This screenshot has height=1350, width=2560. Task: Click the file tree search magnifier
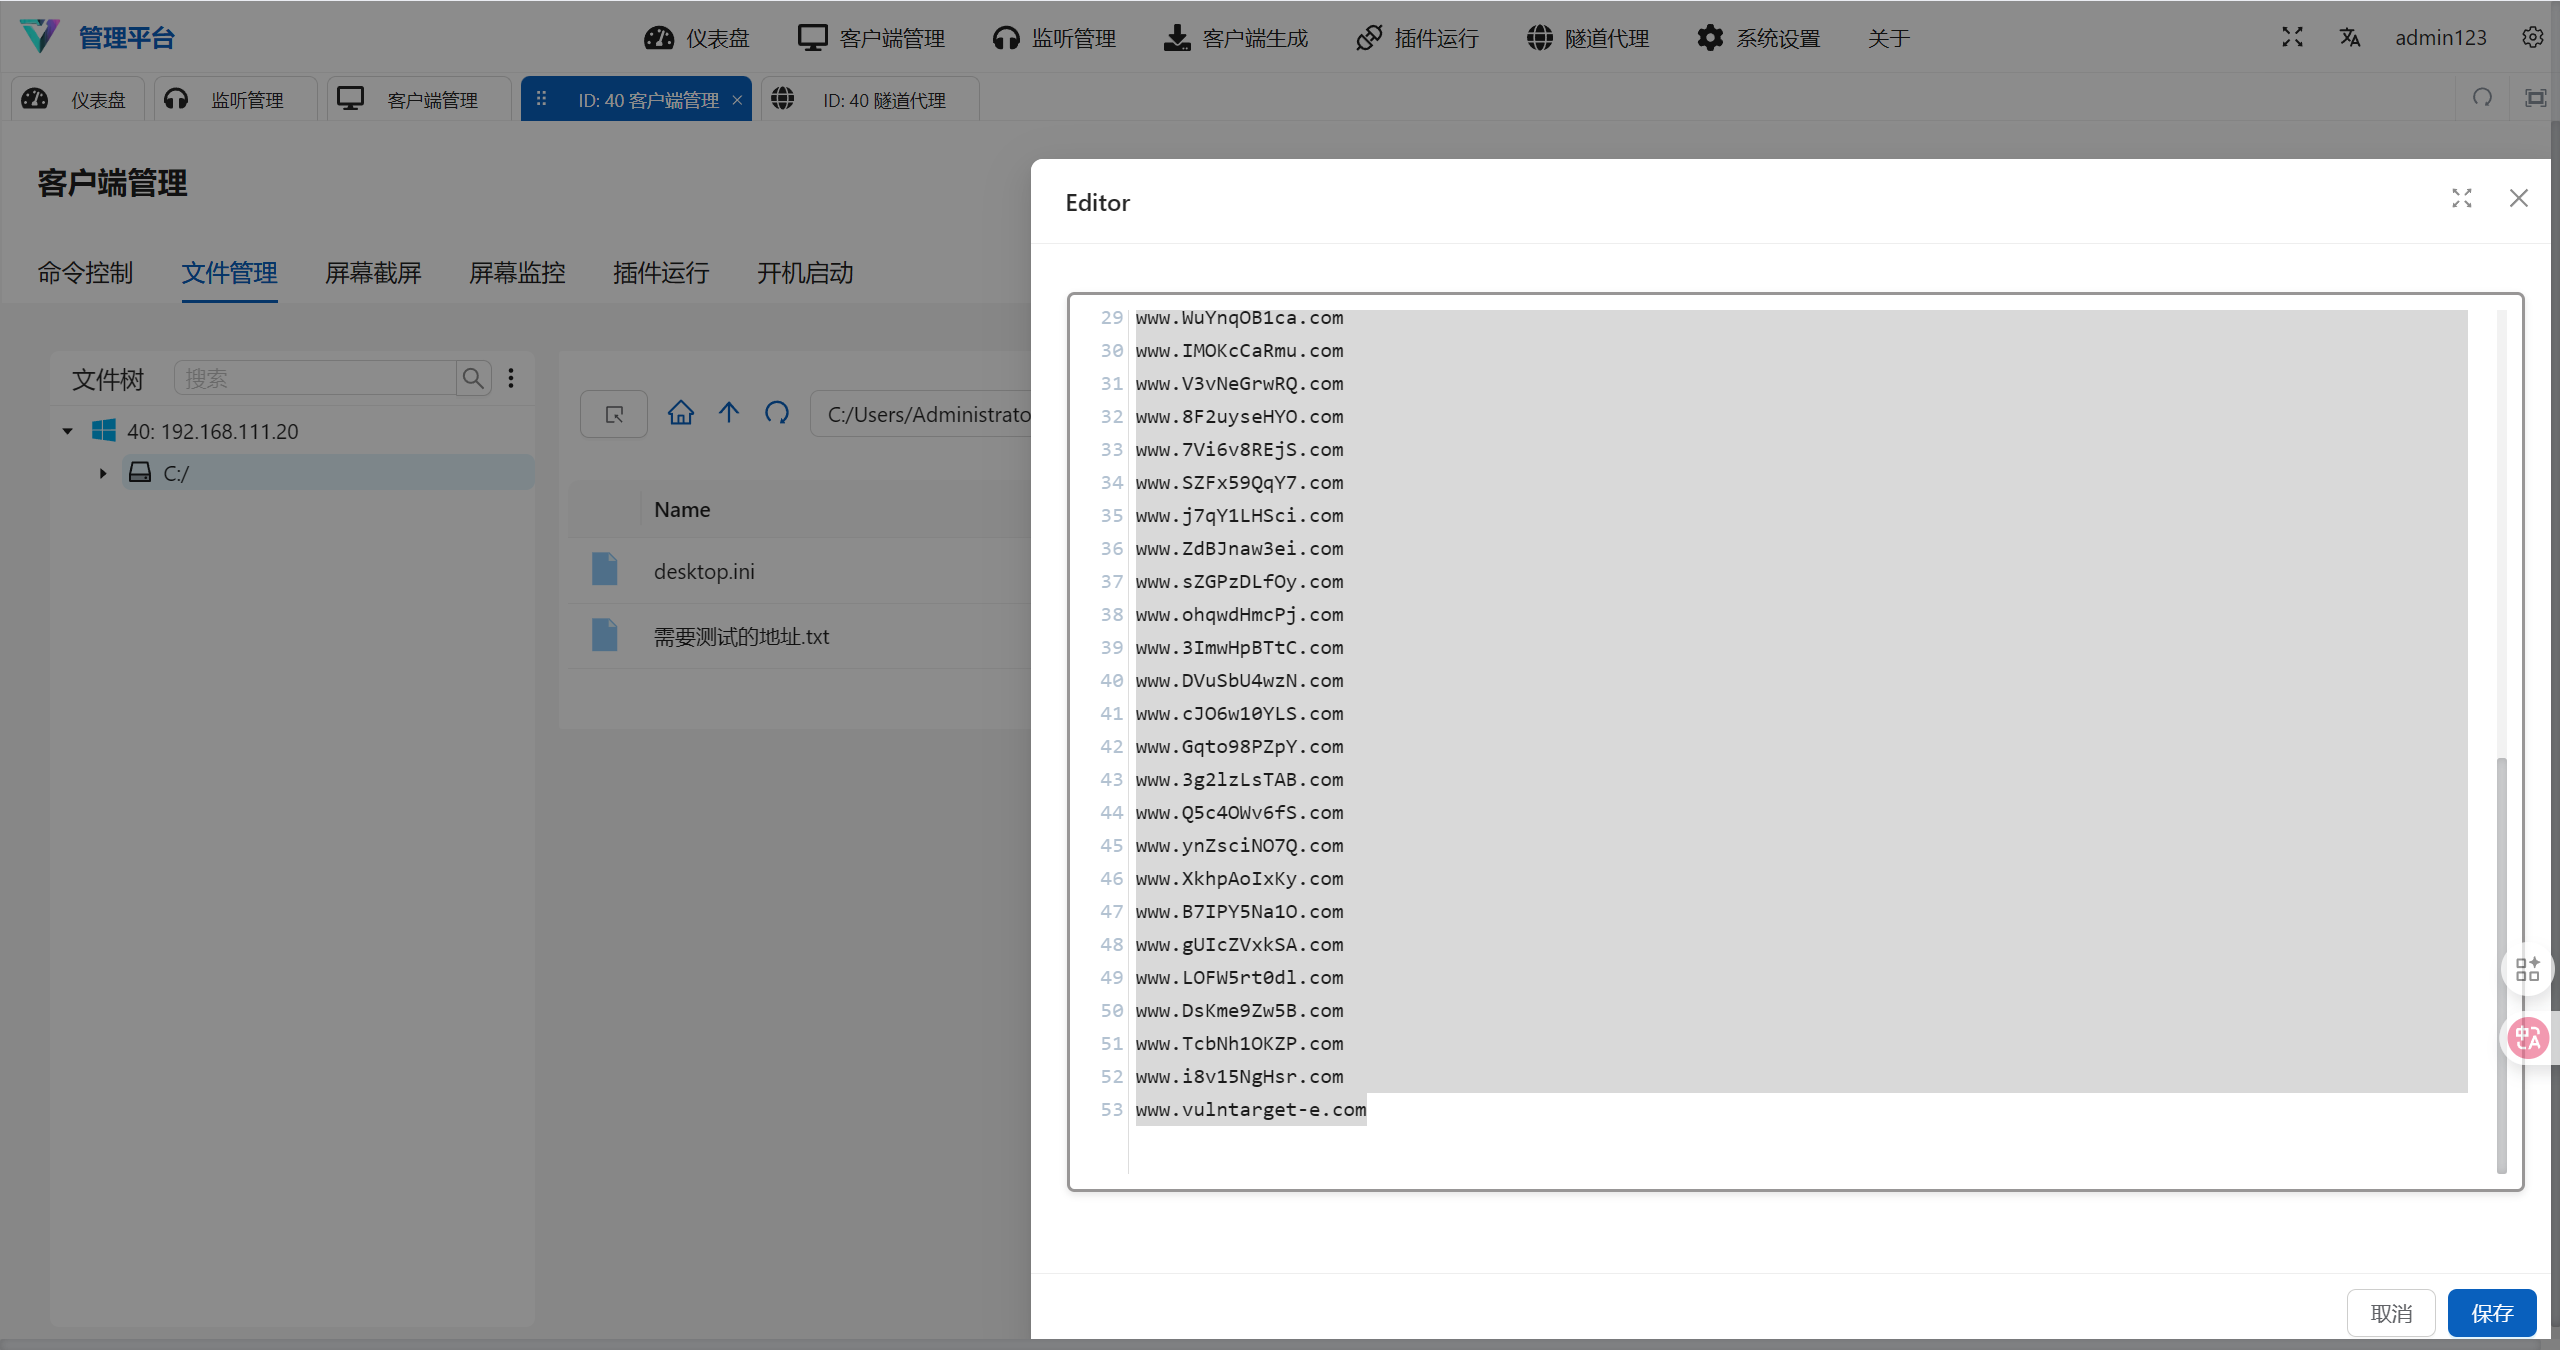[x=473, y=379]
